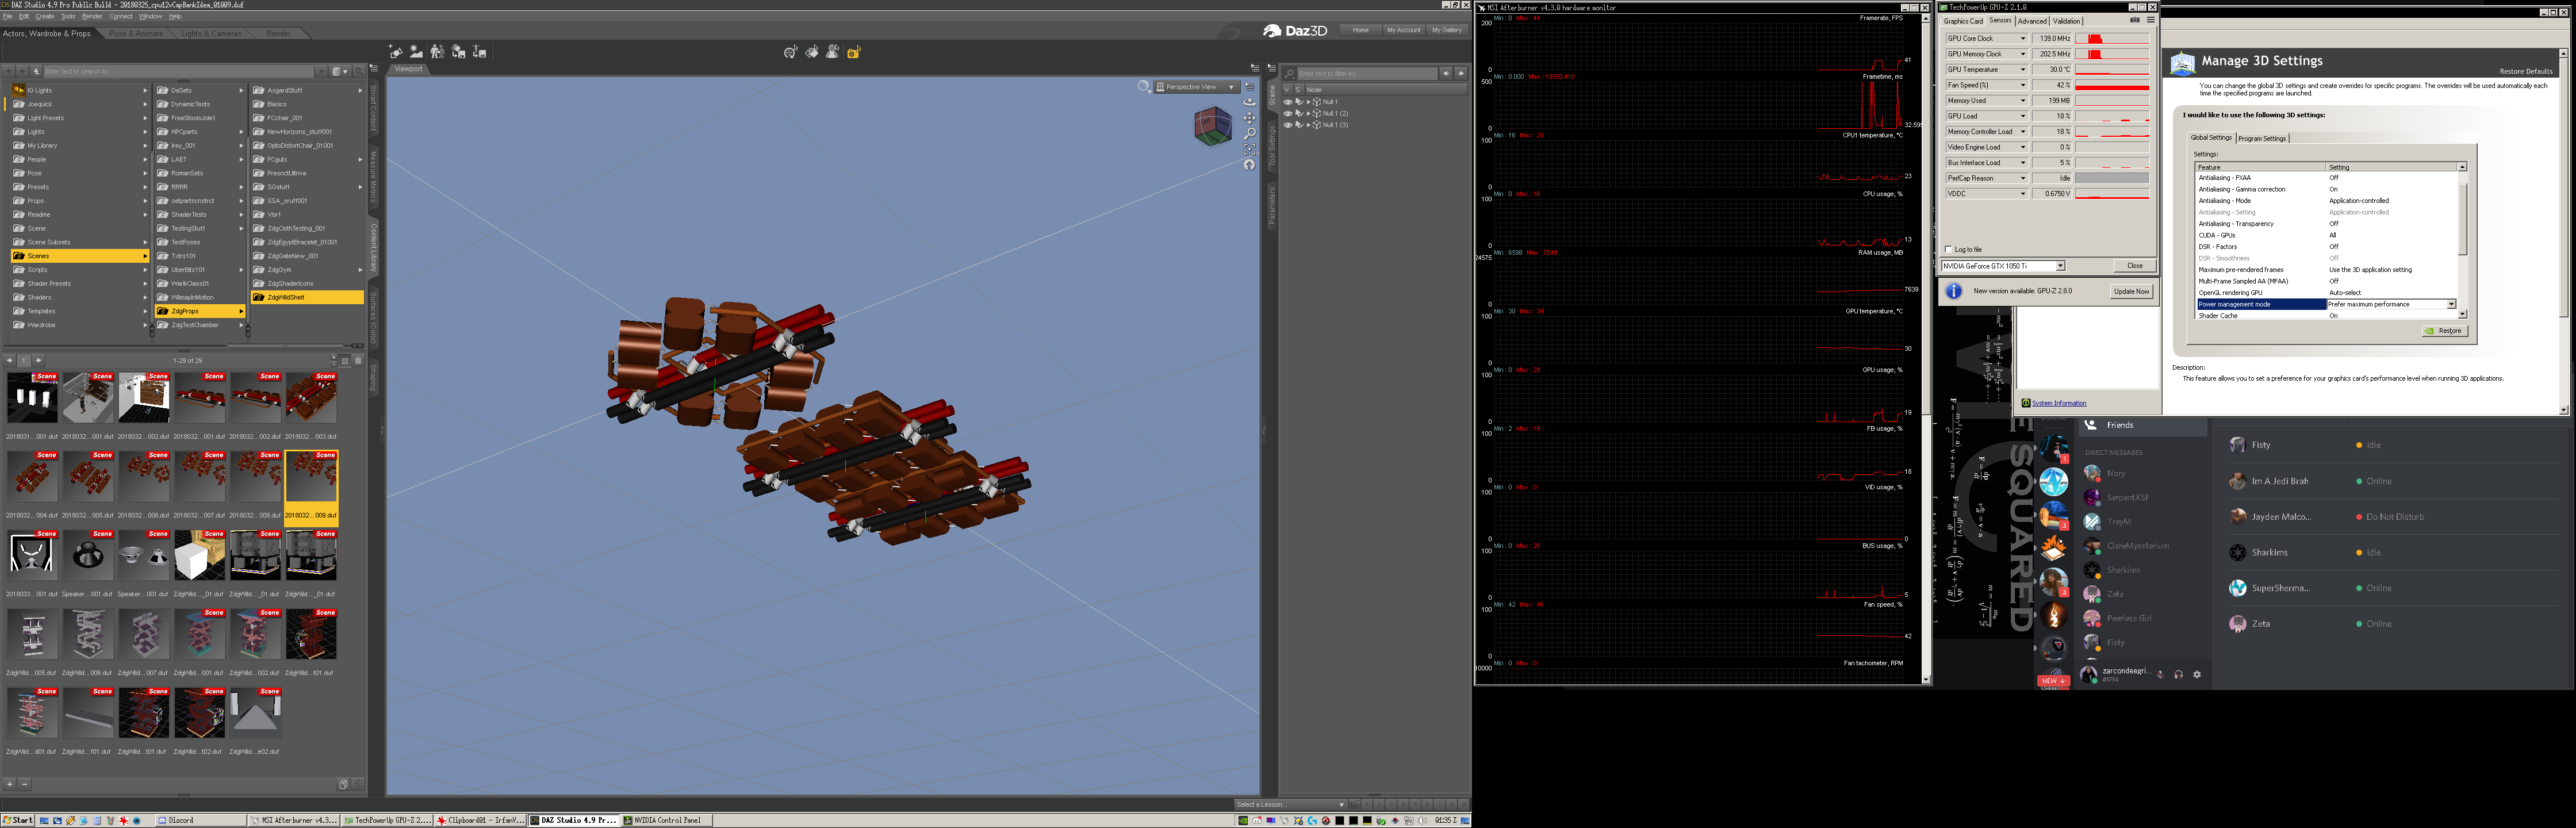Viewport: 2576px width, 828px height.
Task: Enable the Log to file checkbox
Action: (1948, 249)
